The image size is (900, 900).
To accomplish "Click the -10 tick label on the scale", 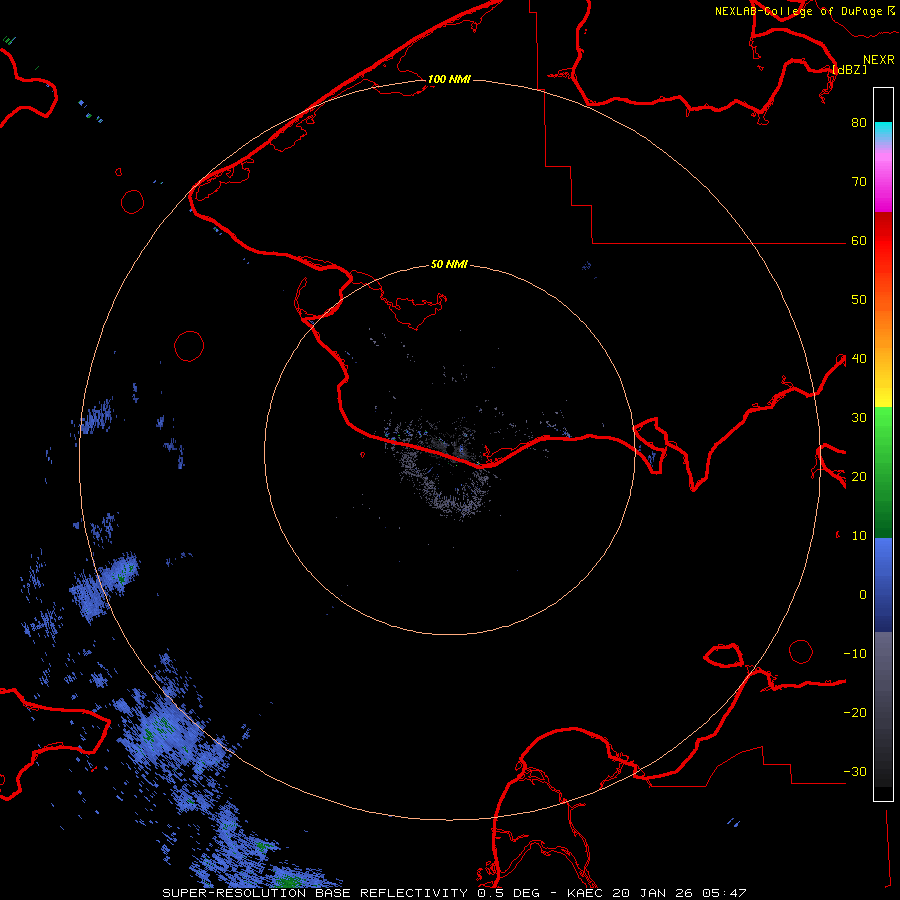I will point(855,654).
